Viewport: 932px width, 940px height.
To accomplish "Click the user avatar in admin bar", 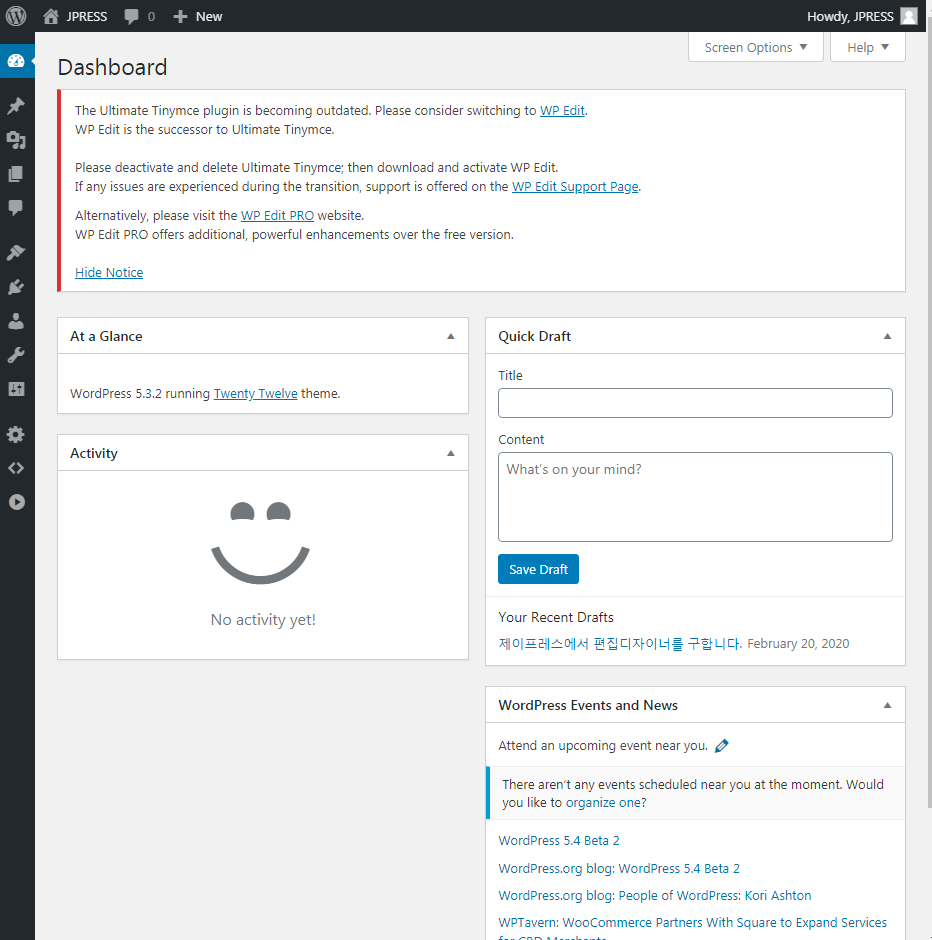I will coord(909,16).
